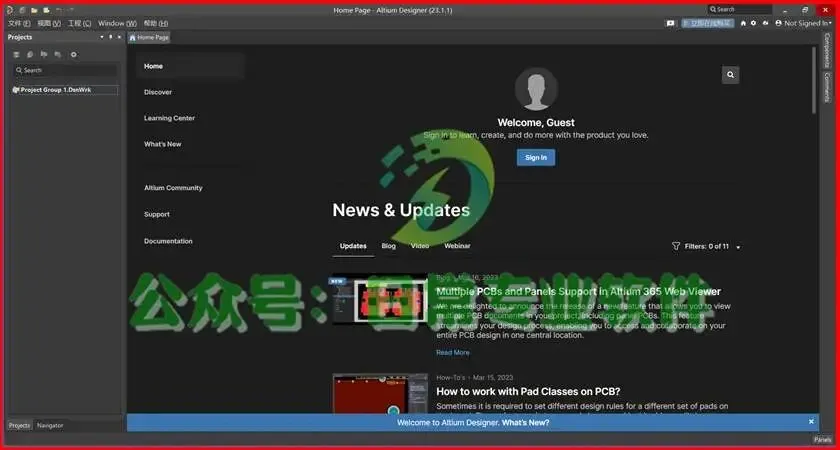
Task: Select Project Group 1.DsnWrk tree item
Action: (x=65, y=90)
